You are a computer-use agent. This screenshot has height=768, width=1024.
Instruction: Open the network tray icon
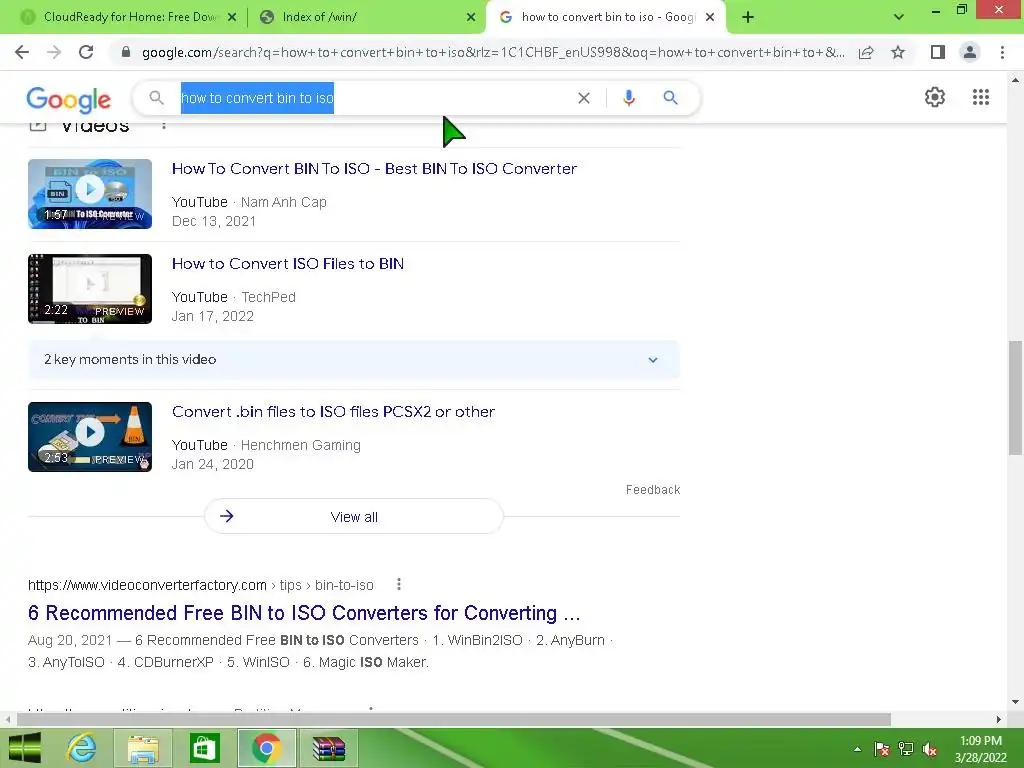(x=906, y=749)
